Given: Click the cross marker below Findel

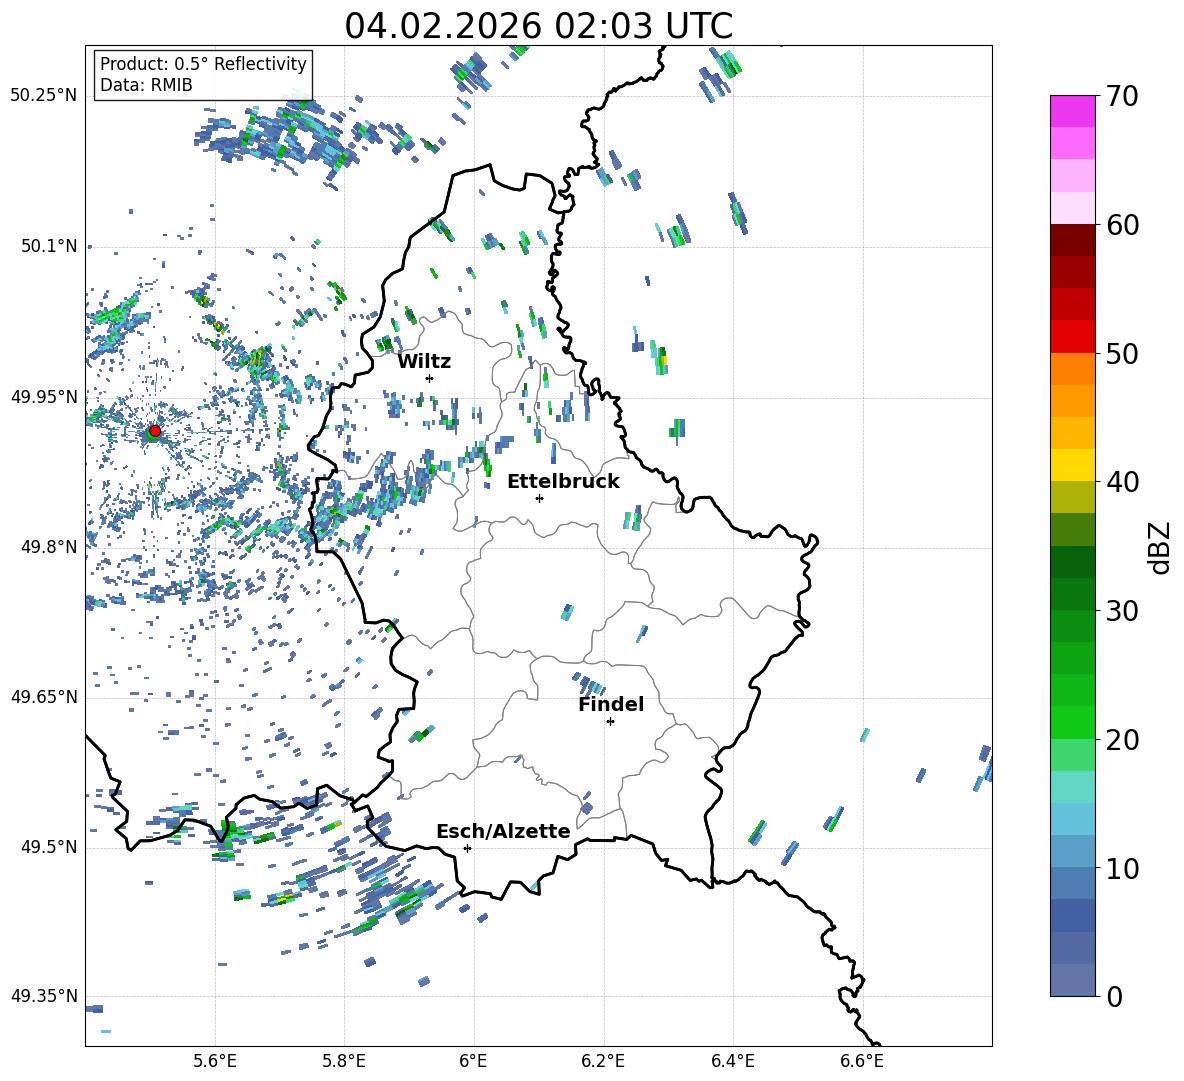Looking at the screenshot, I should coord(610,721).
